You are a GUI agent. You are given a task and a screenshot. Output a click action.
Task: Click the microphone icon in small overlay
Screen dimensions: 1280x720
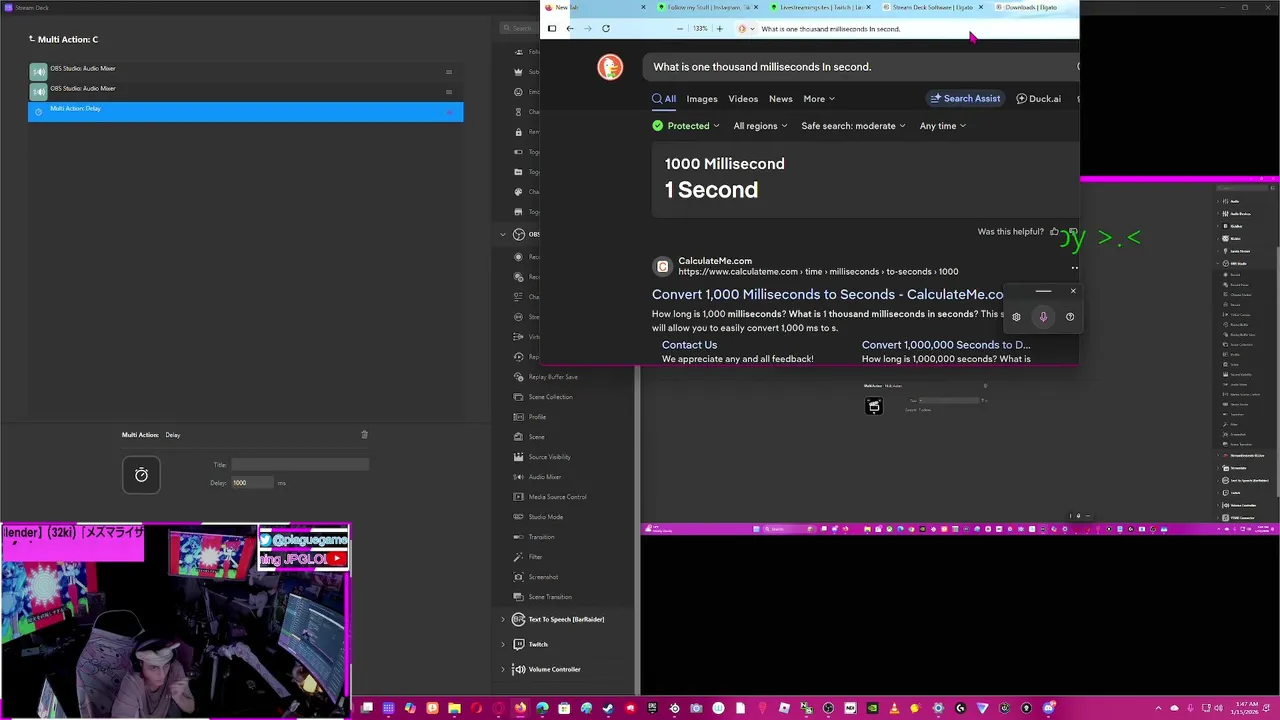1043,317
